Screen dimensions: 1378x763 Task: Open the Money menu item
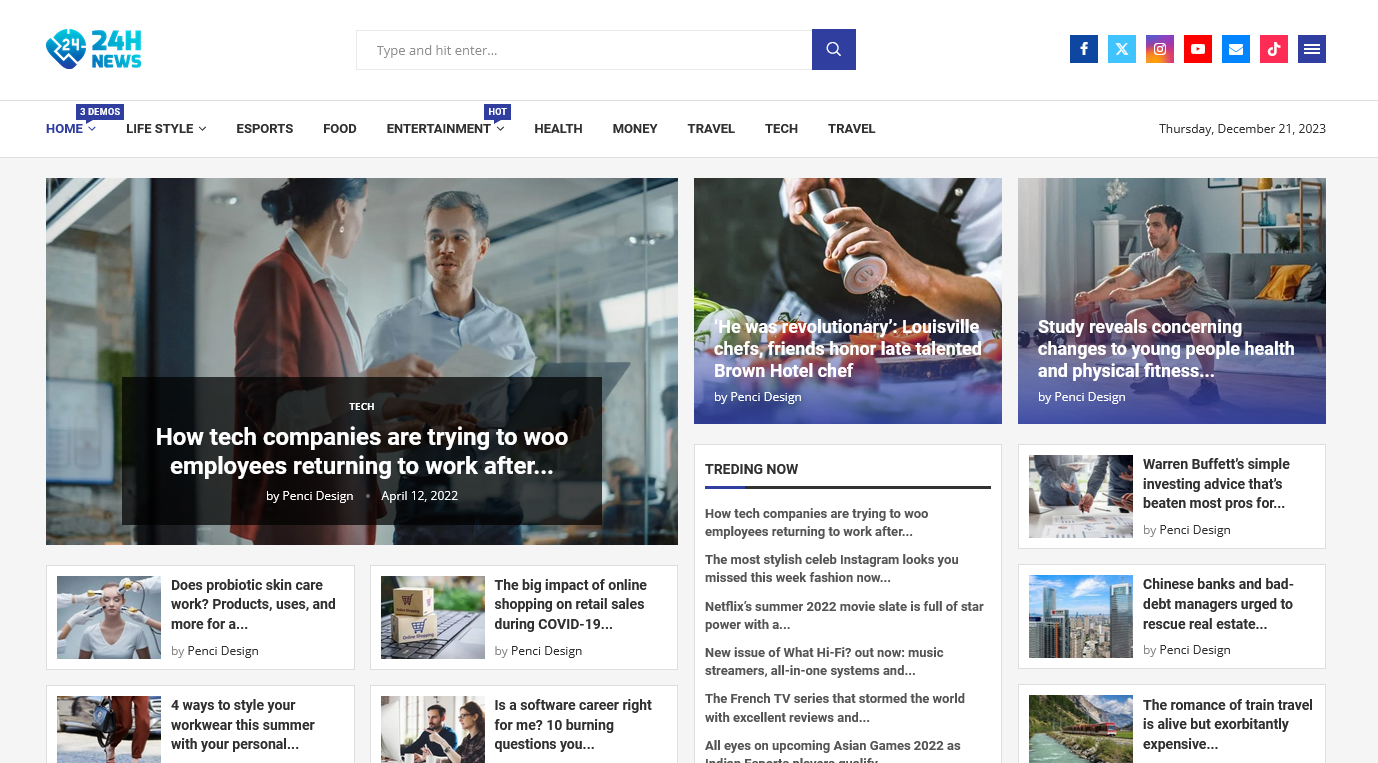coord(635,129)
